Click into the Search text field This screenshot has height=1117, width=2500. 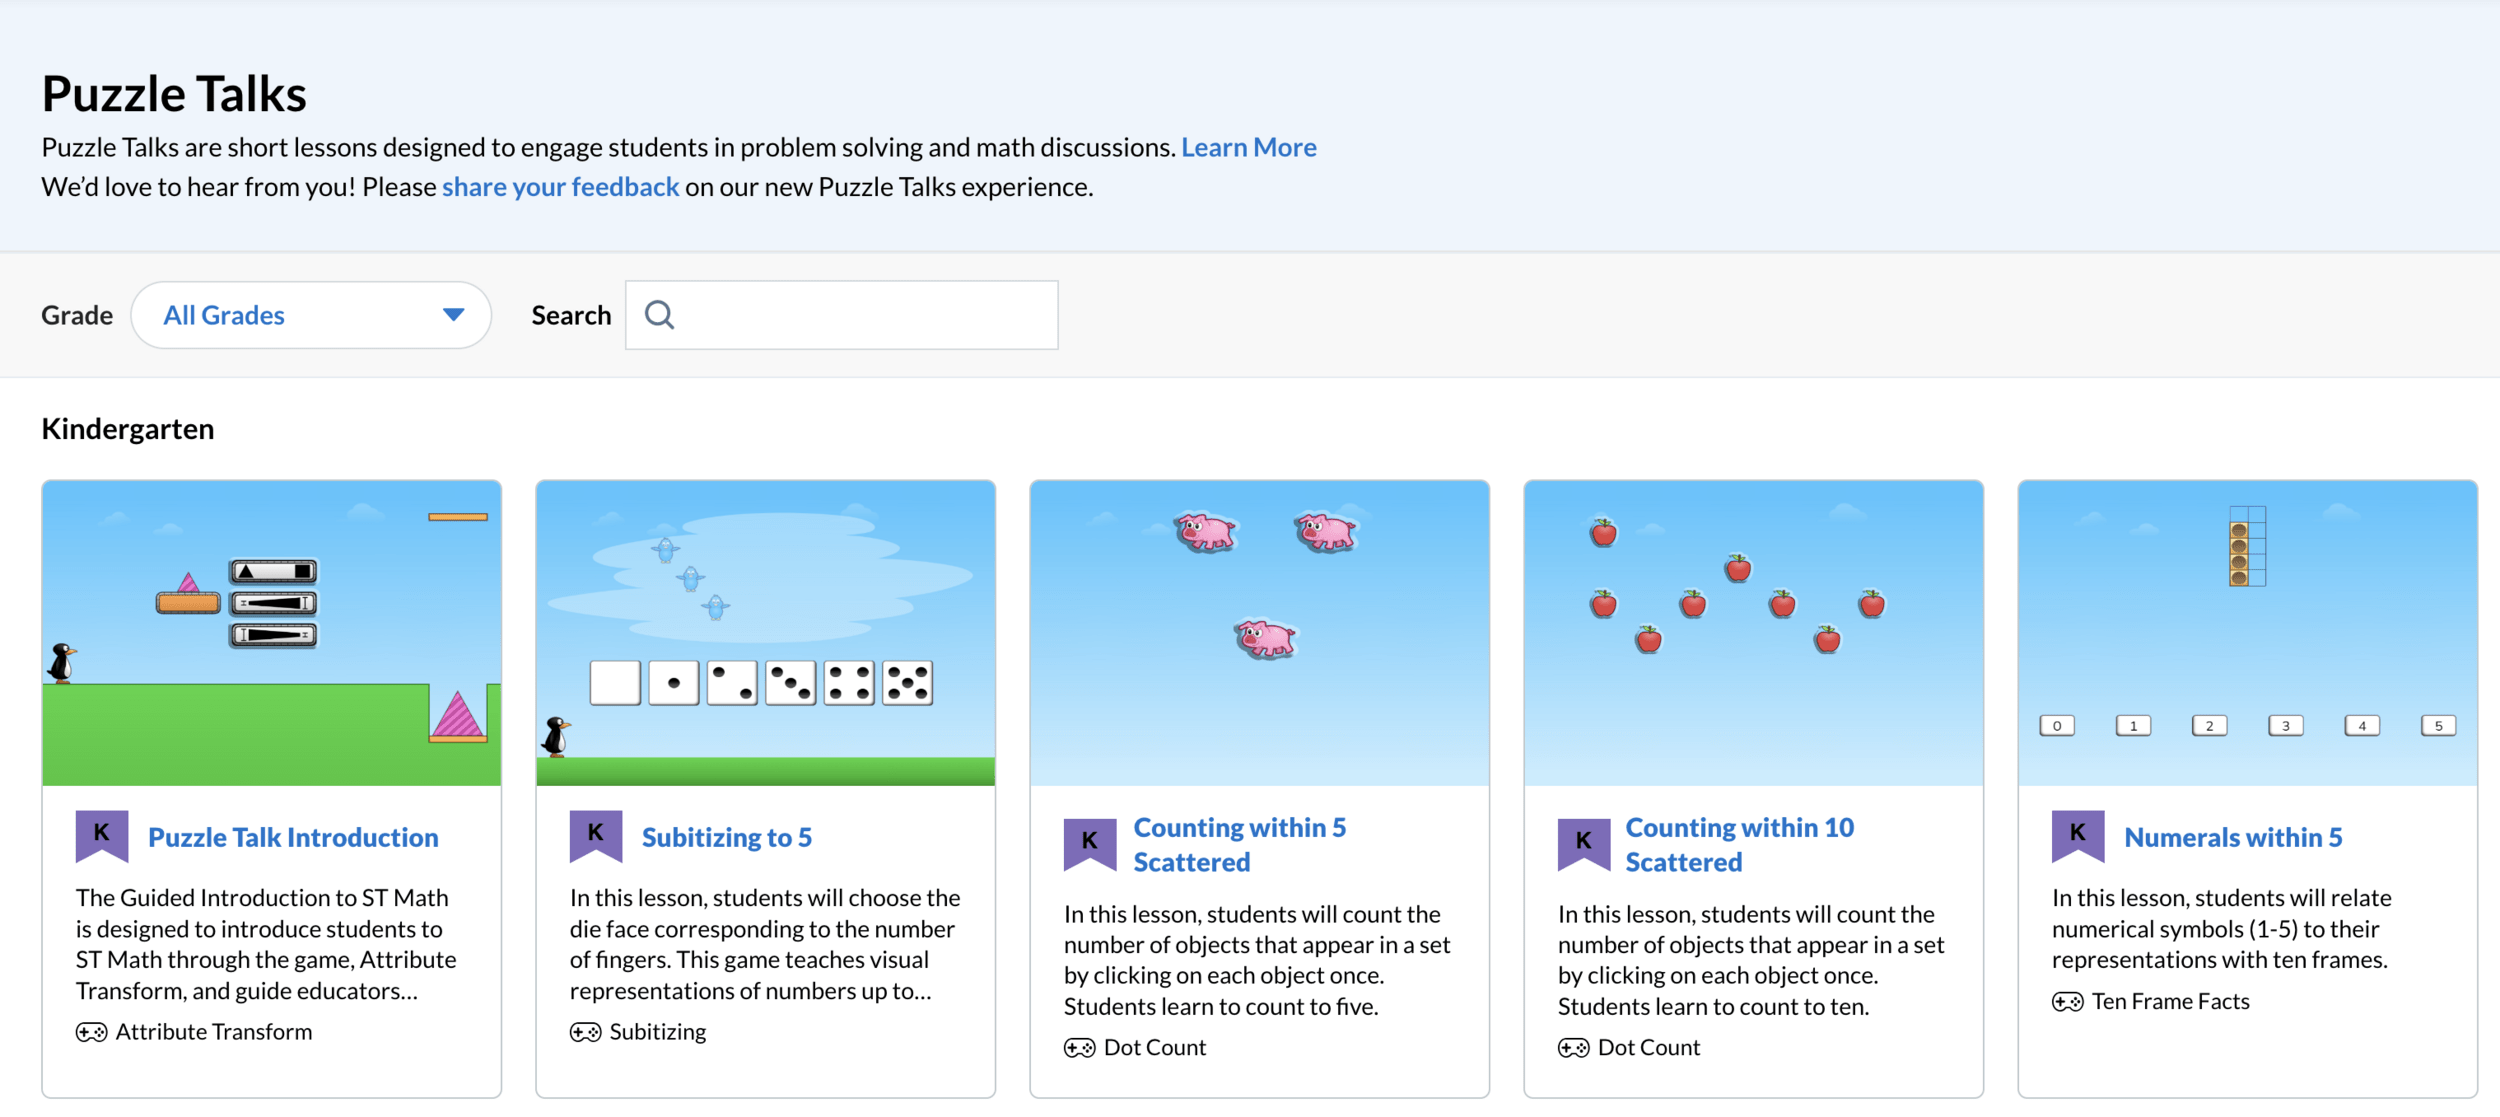860,315
